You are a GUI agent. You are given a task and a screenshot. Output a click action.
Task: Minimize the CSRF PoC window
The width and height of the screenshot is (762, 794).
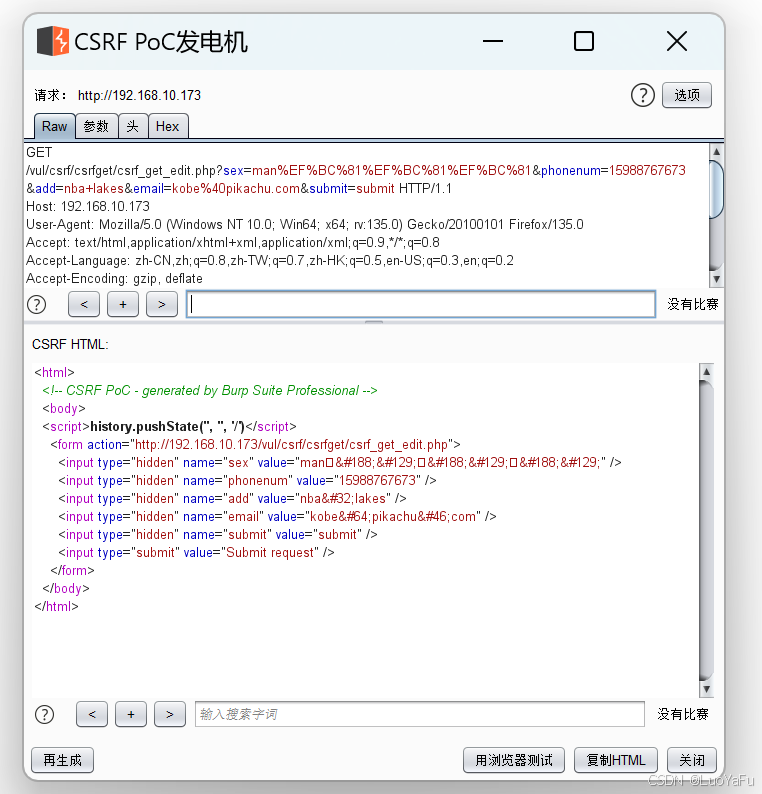click(493, 41)
